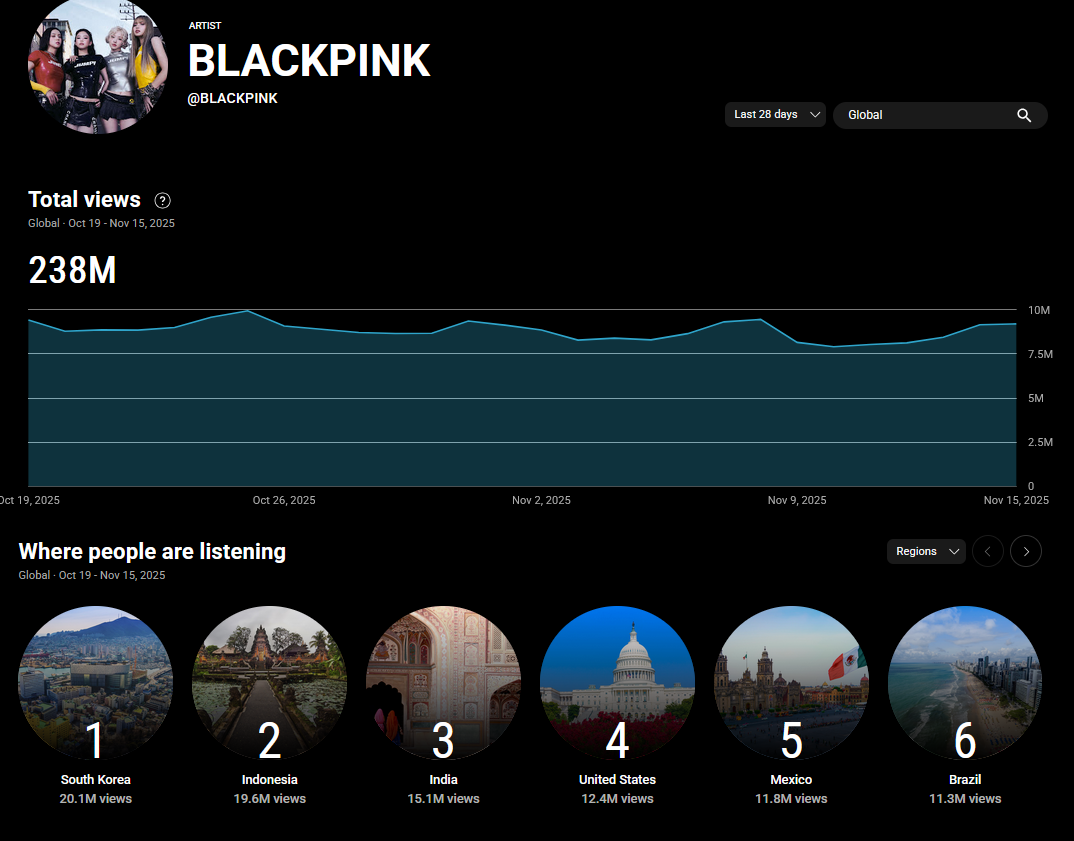Viewport: 1074px width, 841px height.
Task: Click the Total views help question-mark icon
Action: [x=162, y=201]
